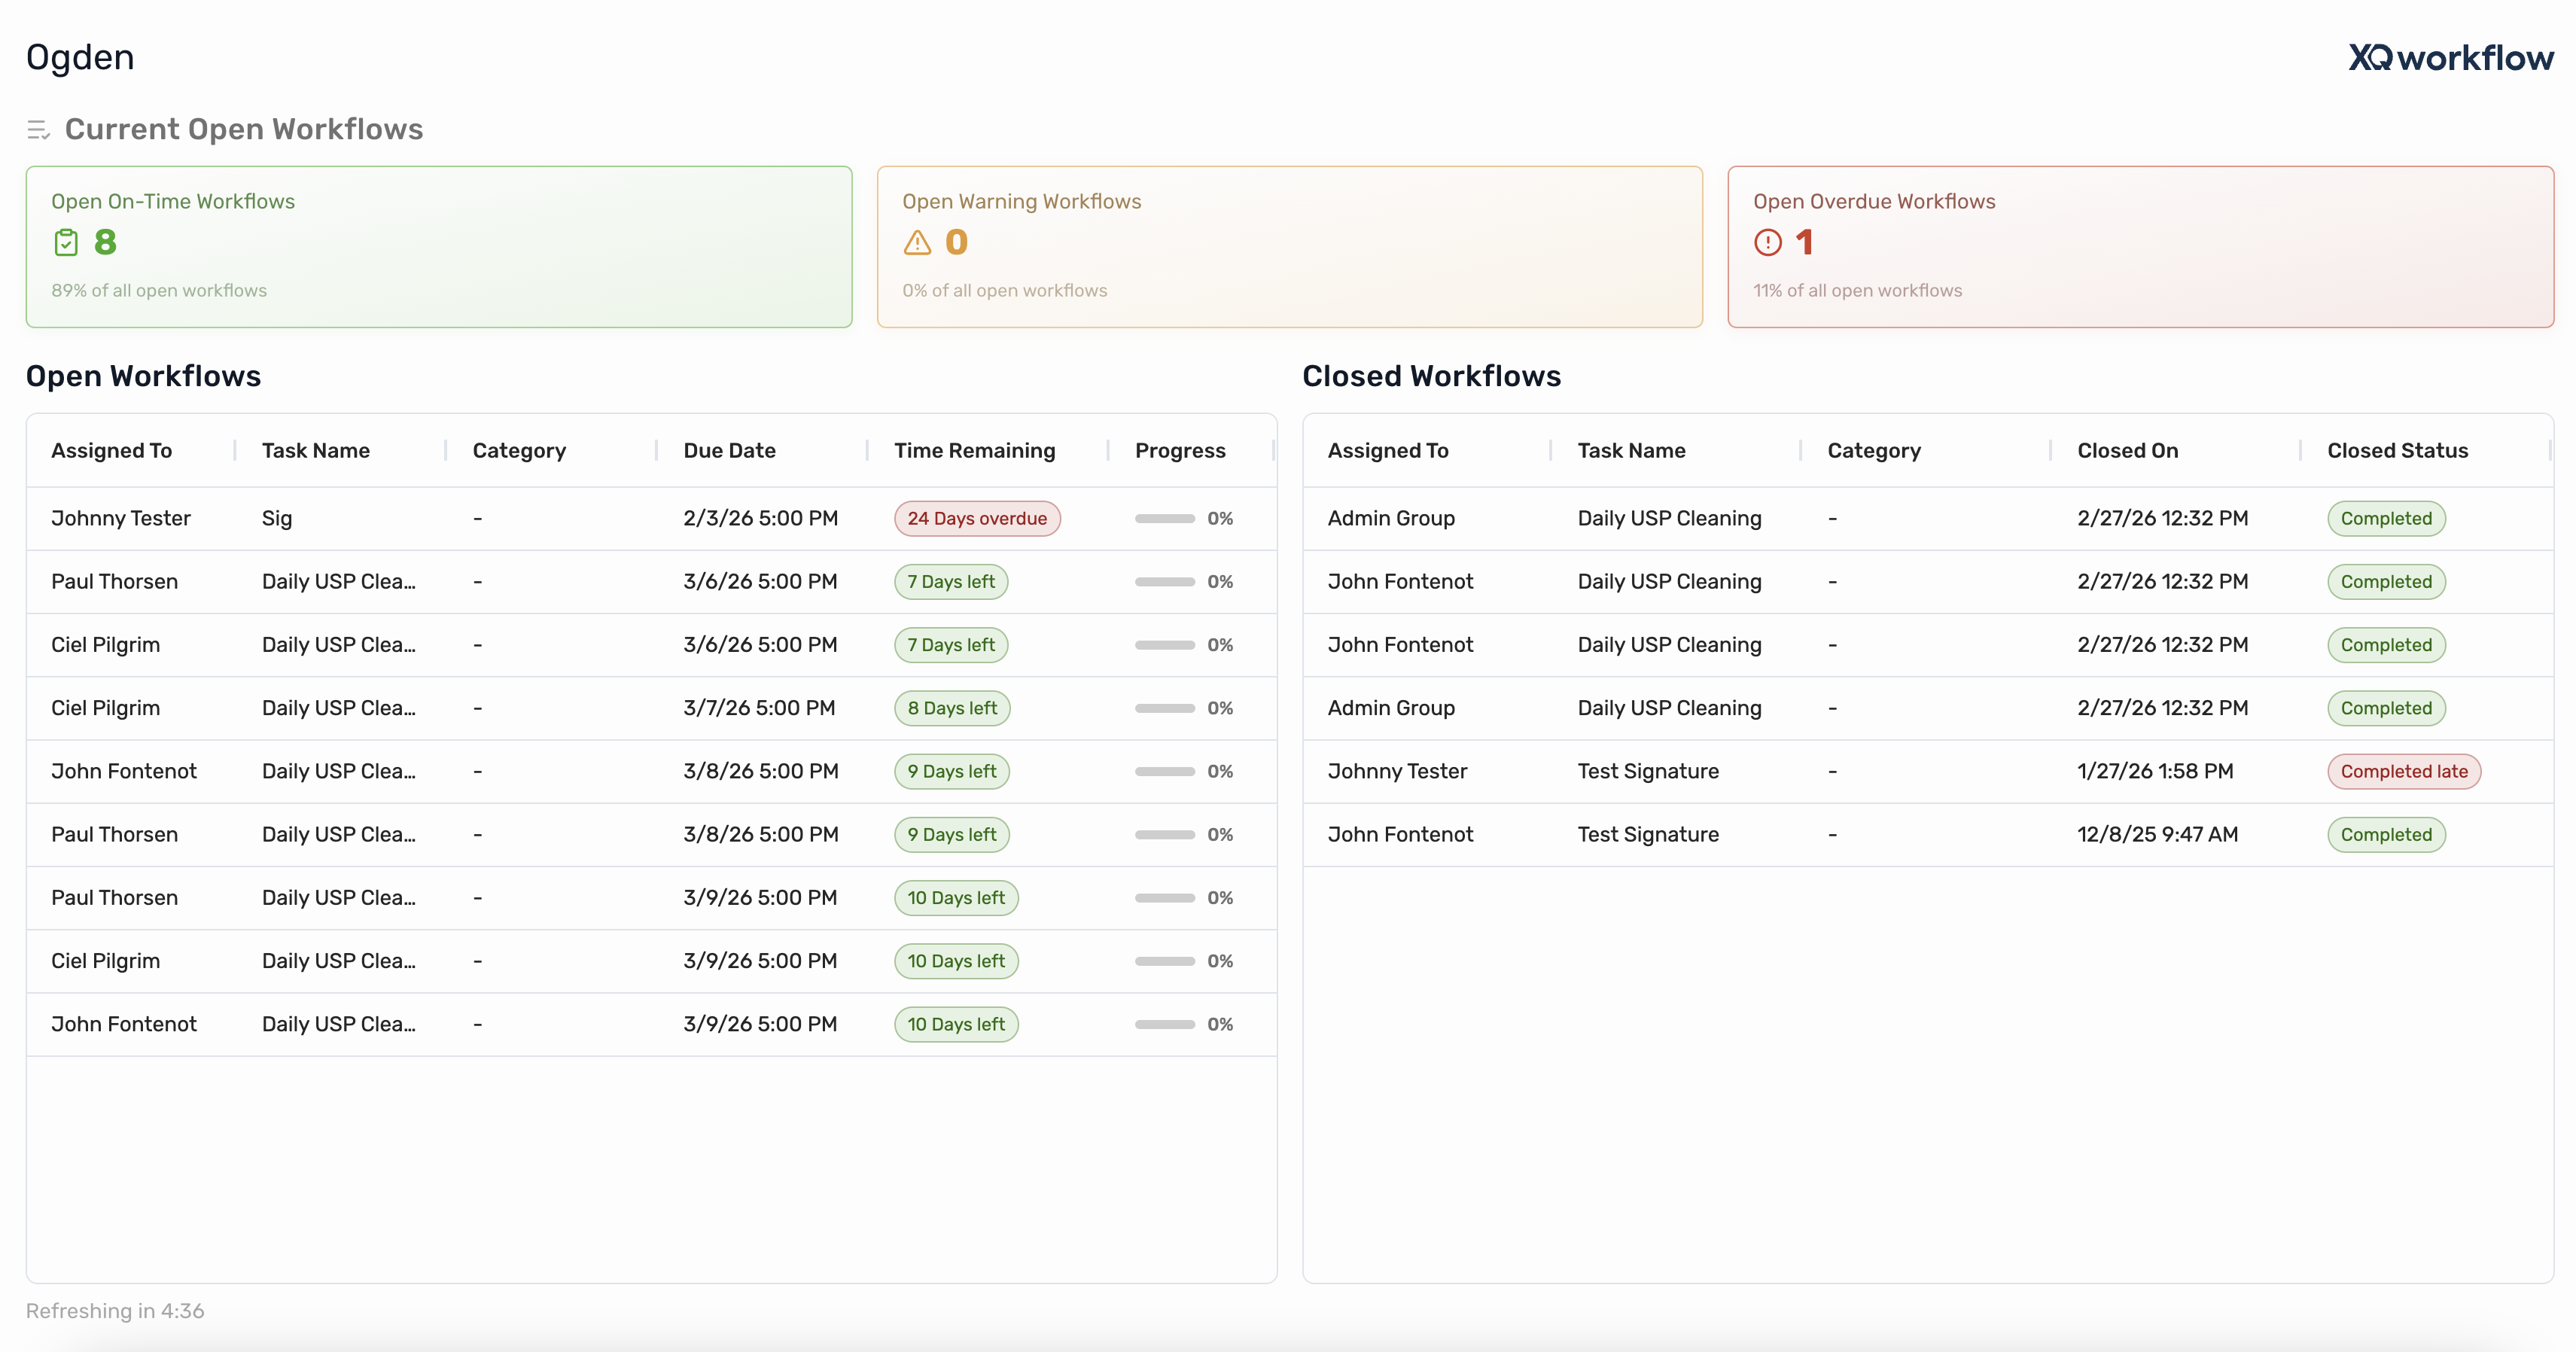Image resolution: width=2576 pixels, height=1352 pixels.
Task: Click the progress bar on Johnny Tester's Sig row
Action: click(1165, 518)
